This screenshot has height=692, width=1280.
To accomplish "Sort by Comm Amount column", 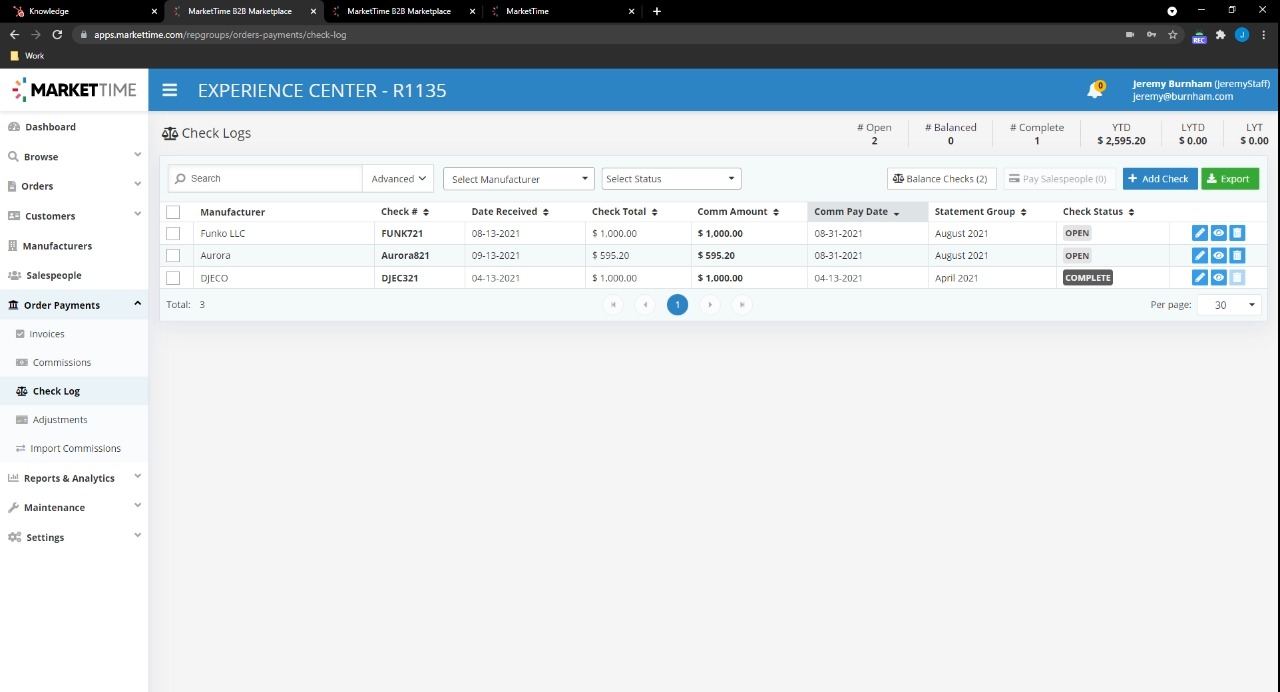I will [738, 212].
